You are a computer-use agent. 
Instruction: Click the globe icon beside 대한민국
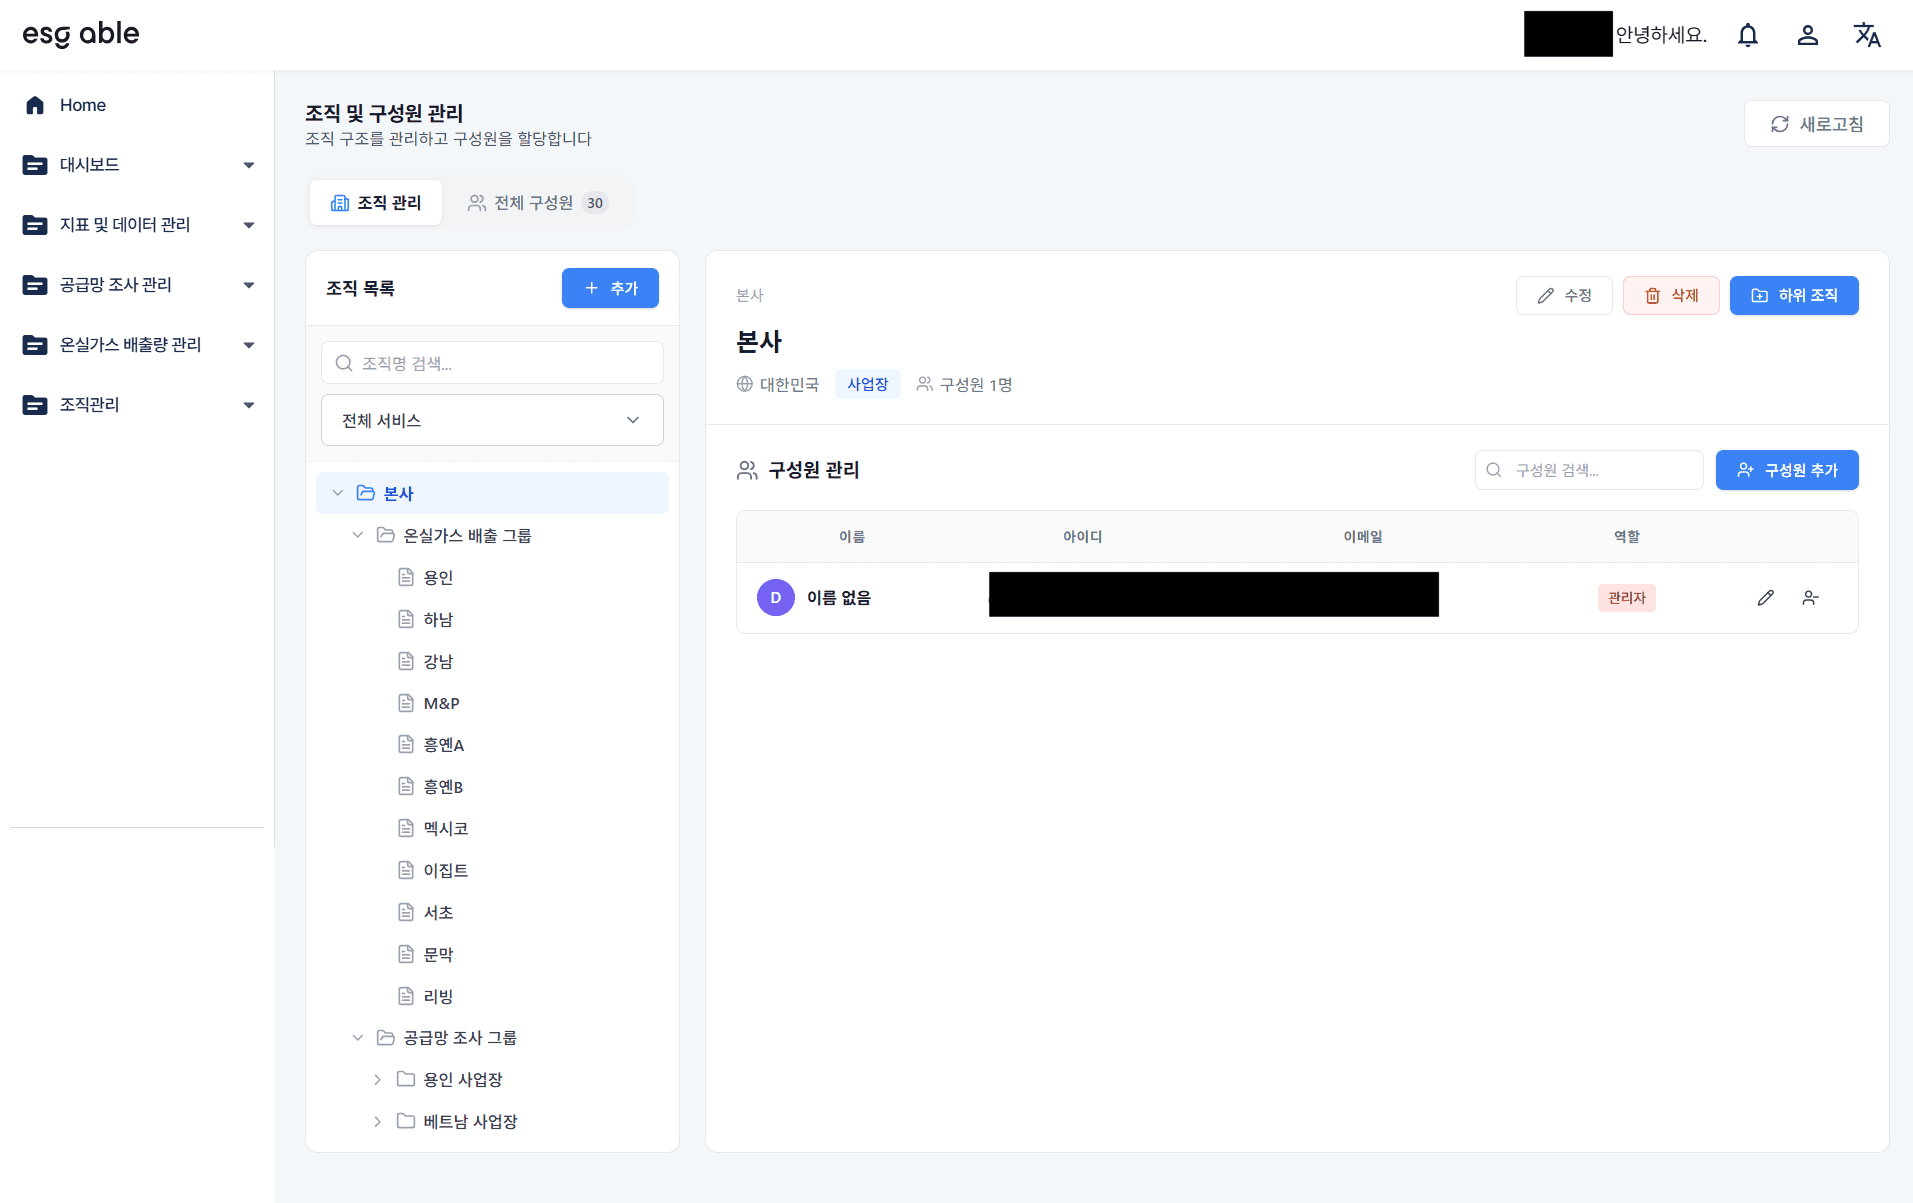[745, 384]
